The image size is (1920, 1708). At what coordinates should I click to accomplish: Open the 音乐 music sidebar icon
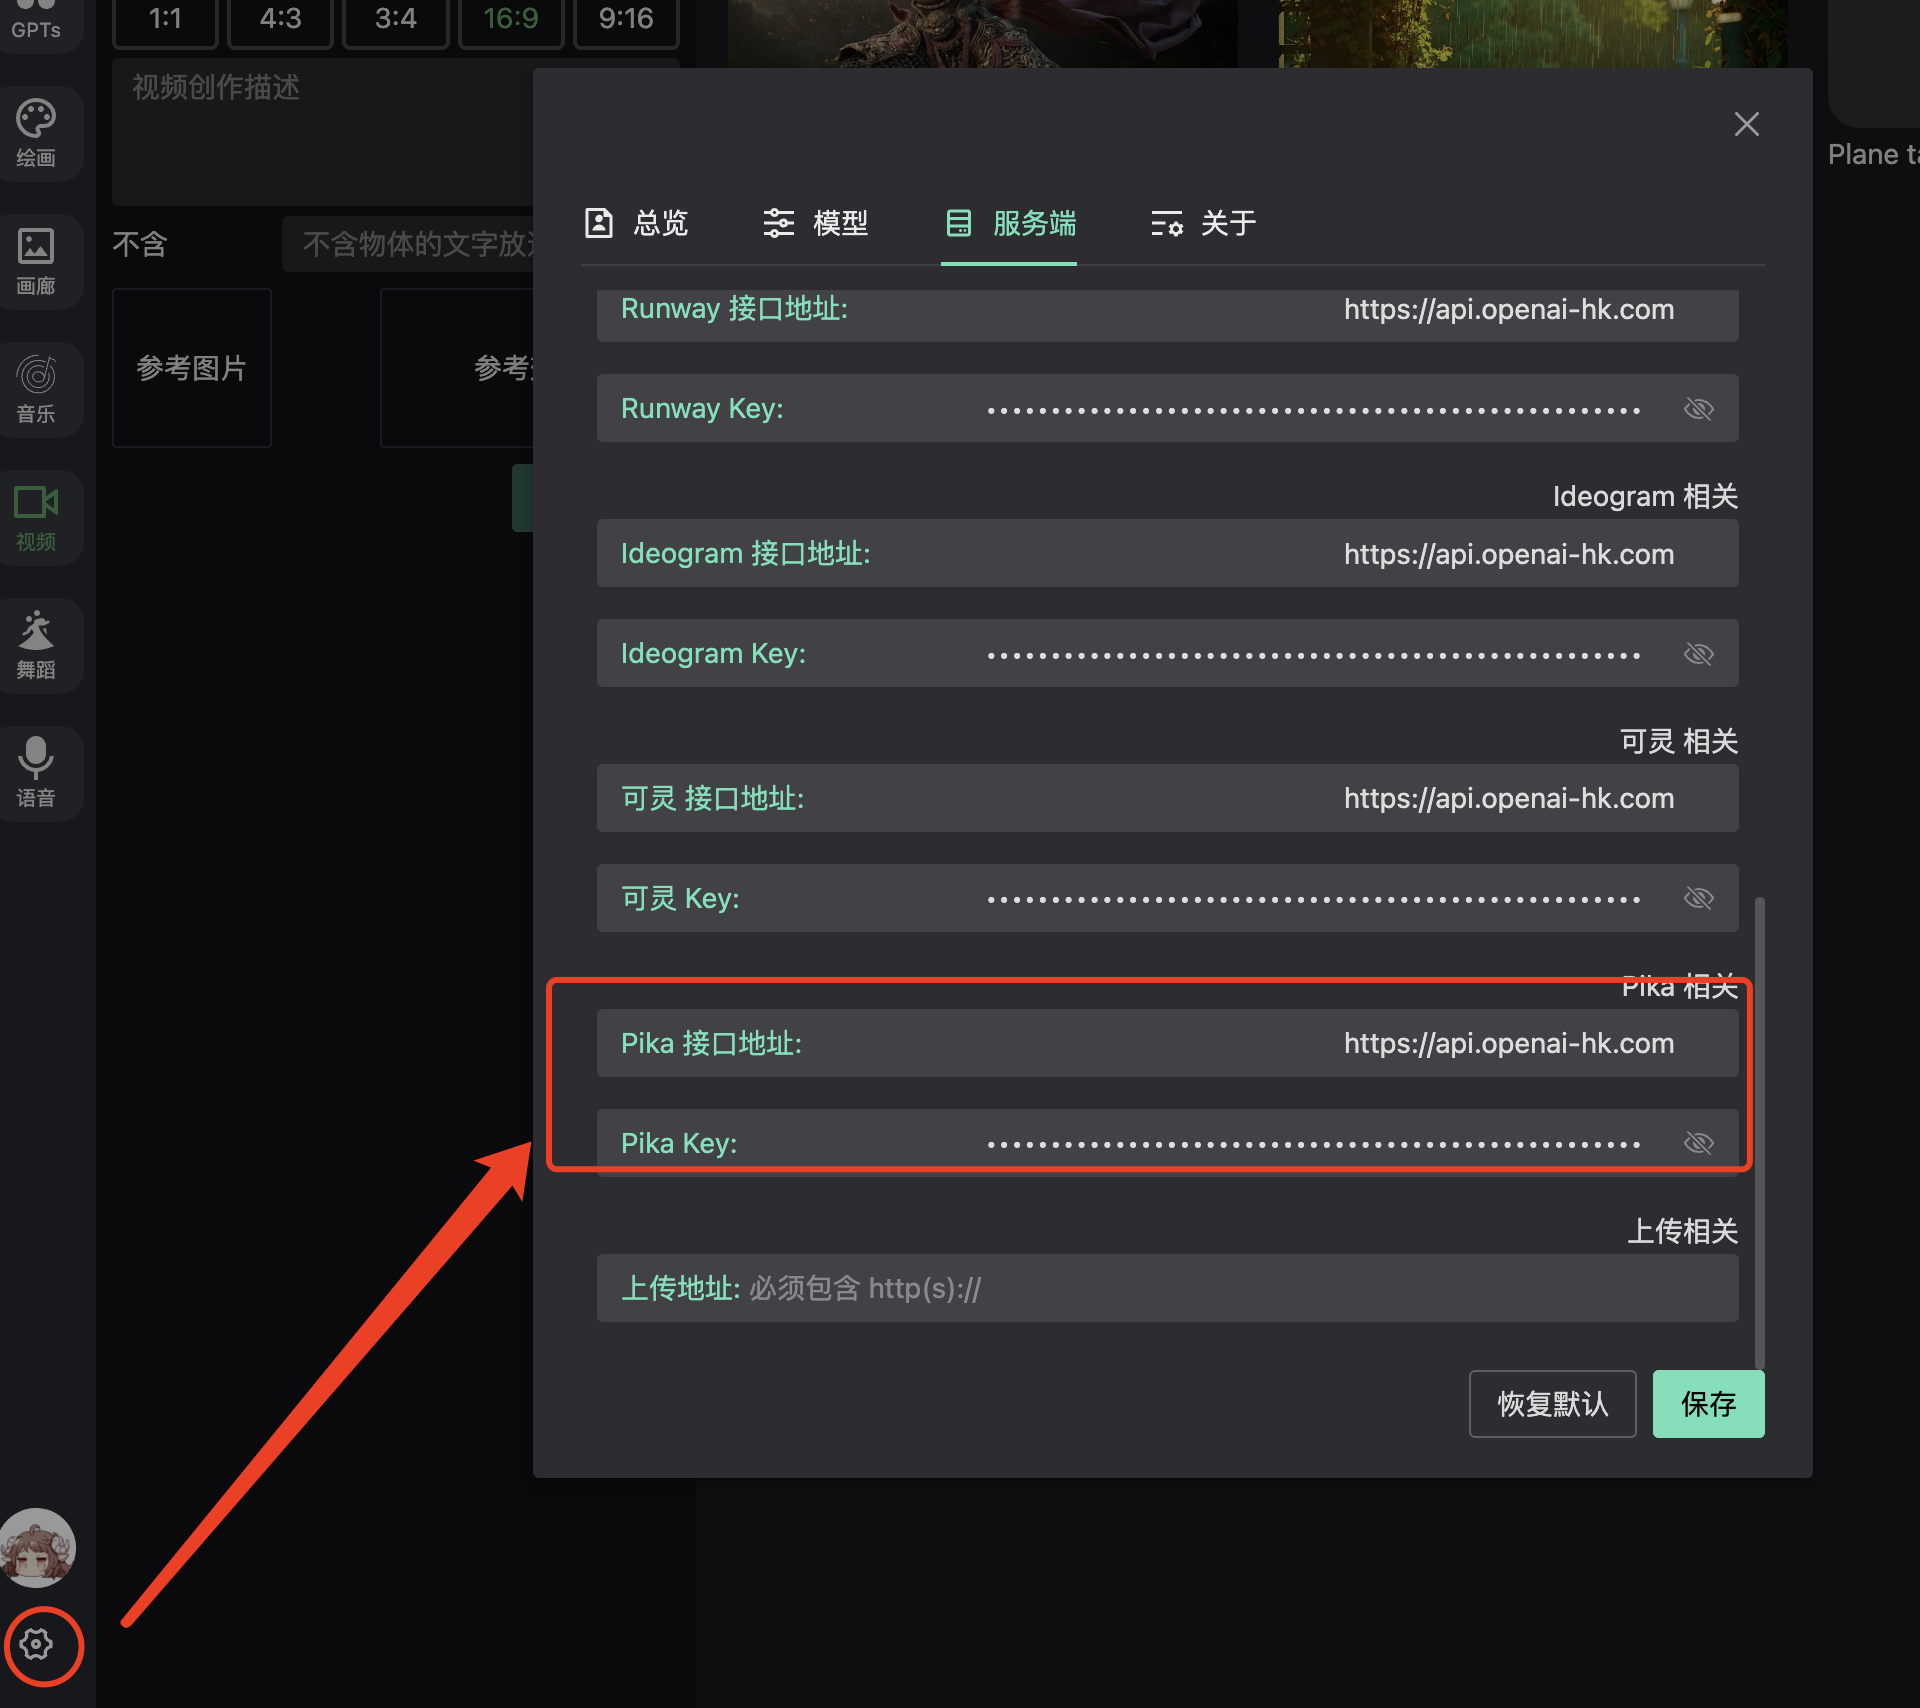pos(36,389)
